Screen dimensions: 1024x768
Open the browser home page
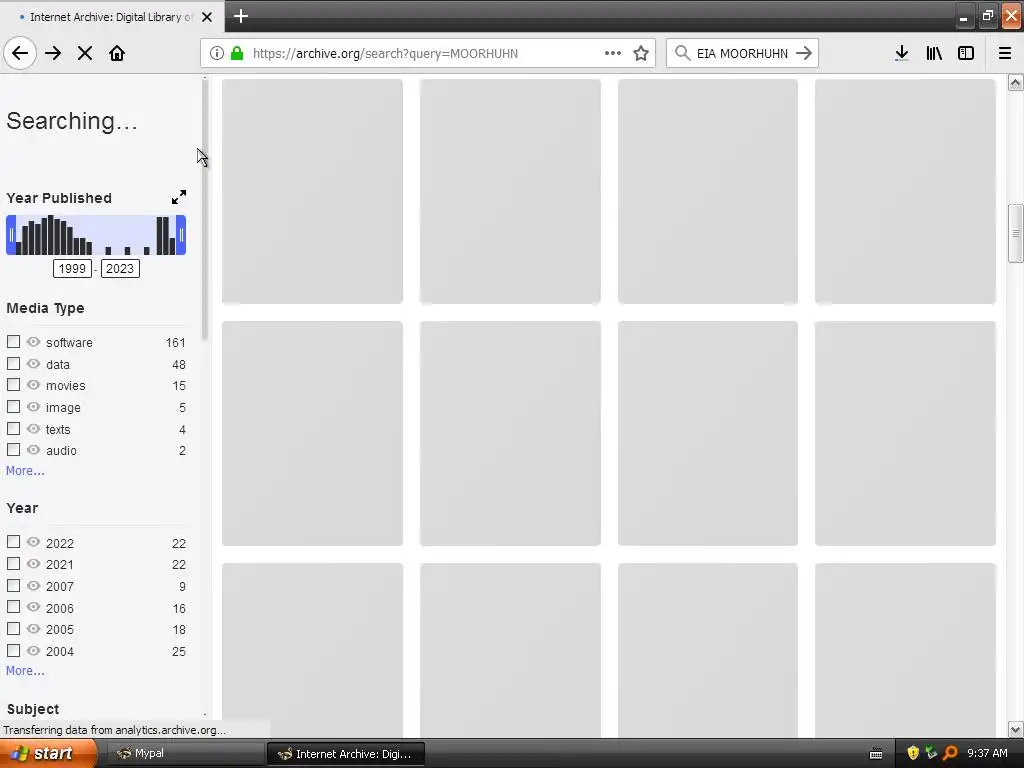(x=117, y=53)
